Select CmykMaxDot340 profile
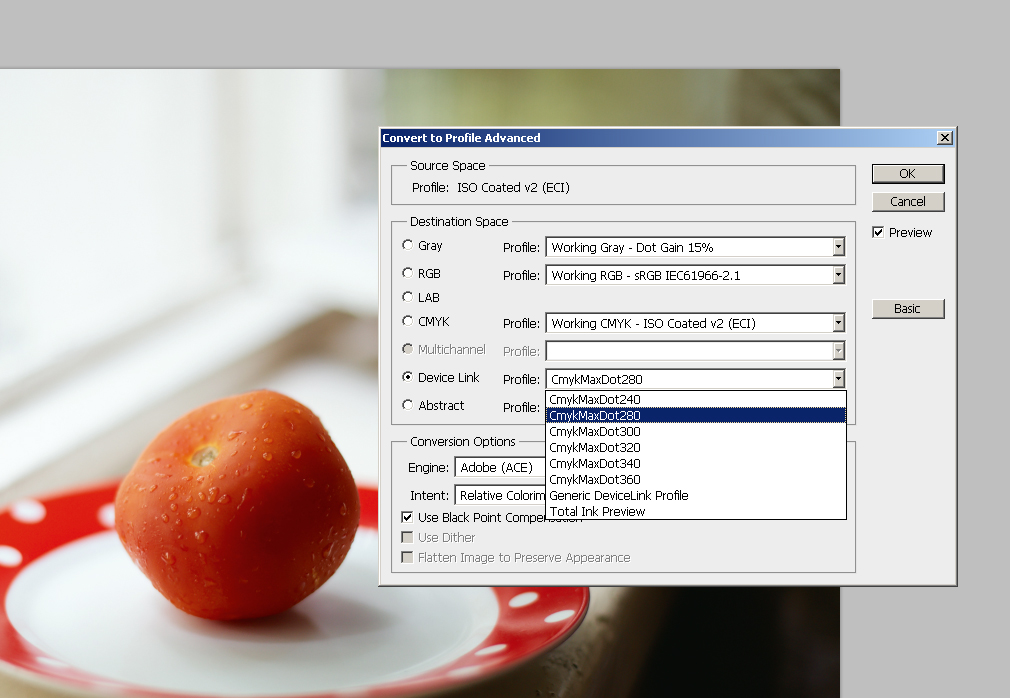1010x698 pixels. (x=696, y=464)
